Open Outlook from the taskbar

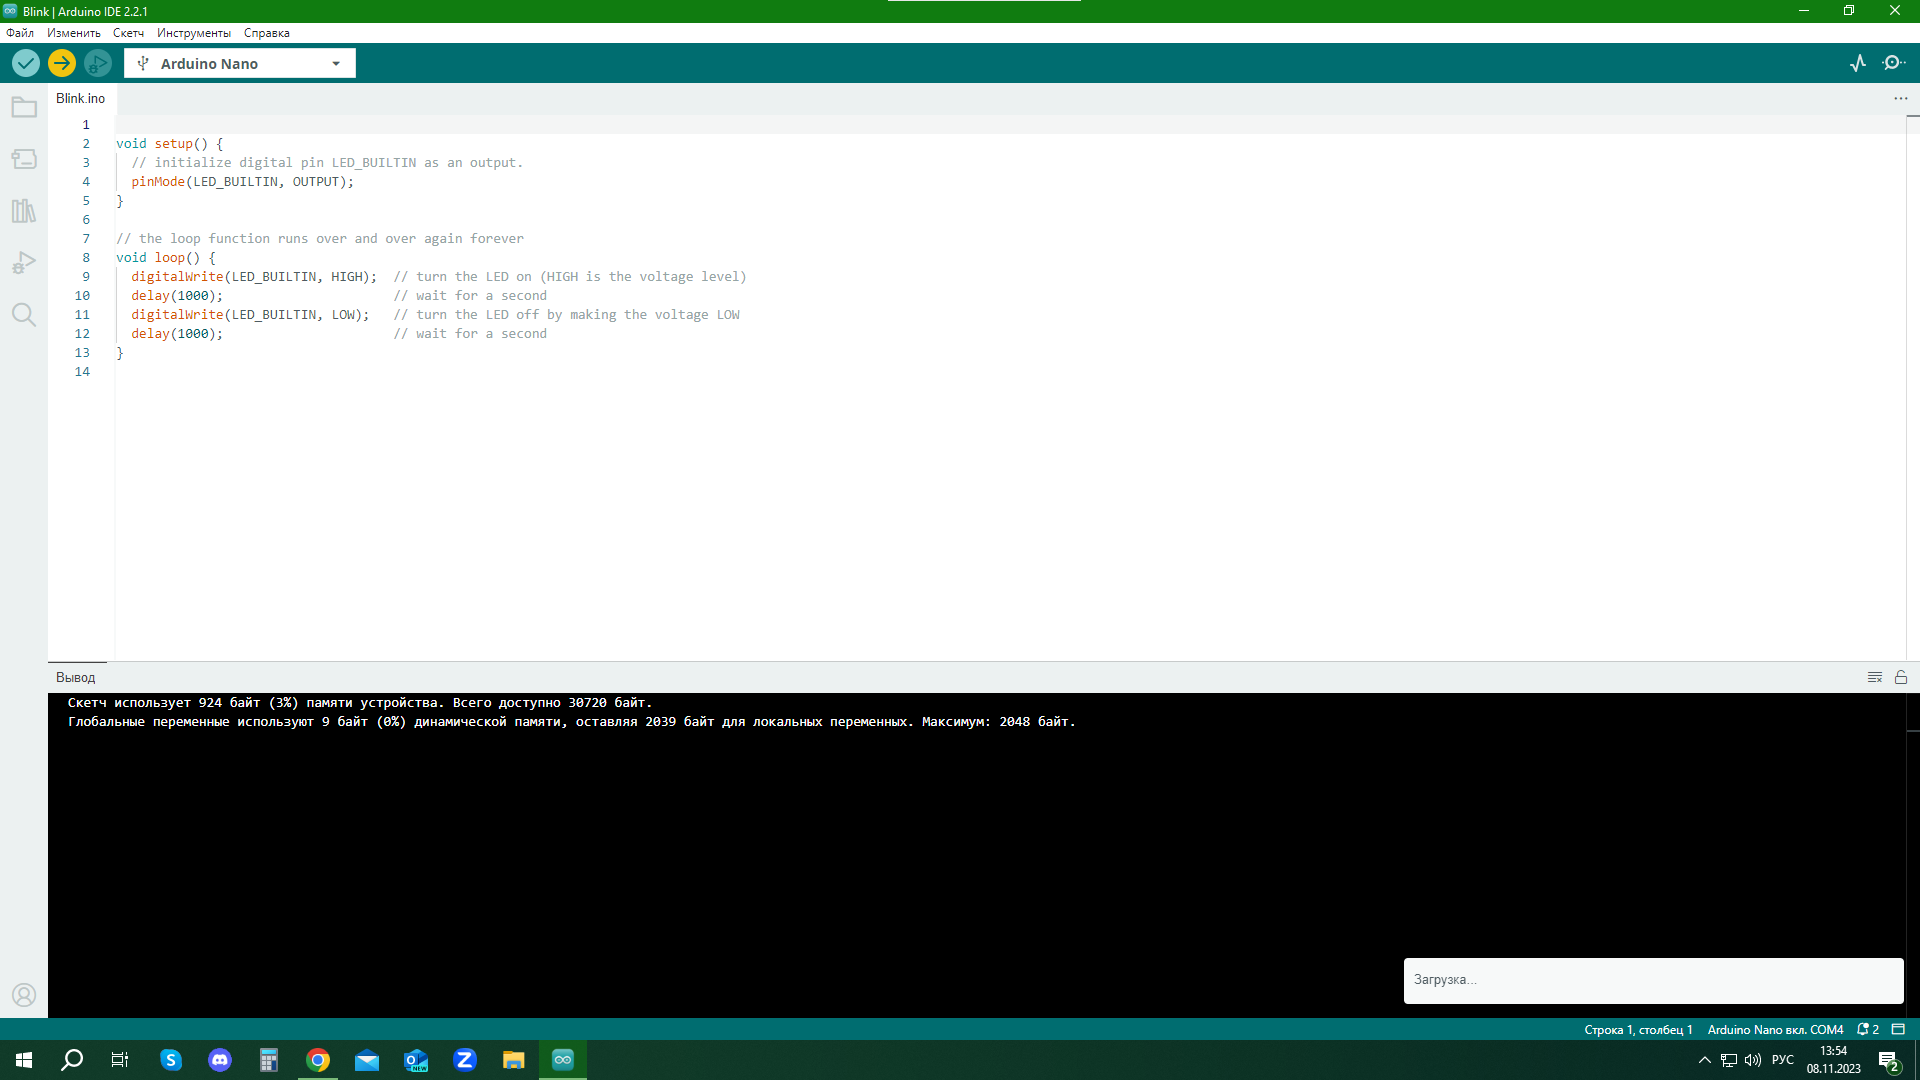tap(416, 1060)
